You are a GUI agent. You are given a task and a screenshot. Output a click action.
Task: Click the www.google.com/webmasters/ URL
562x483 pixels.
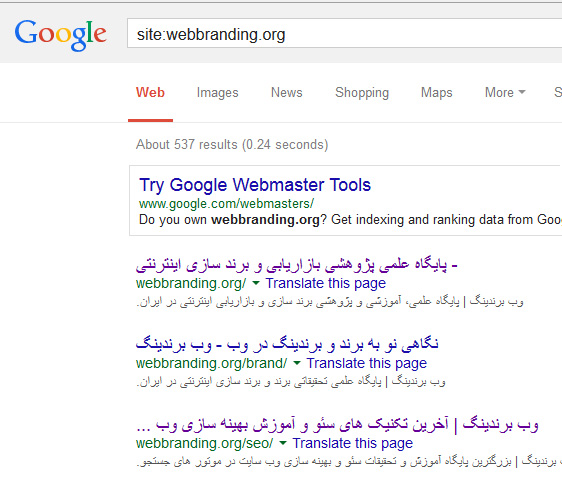click(226, 204)
